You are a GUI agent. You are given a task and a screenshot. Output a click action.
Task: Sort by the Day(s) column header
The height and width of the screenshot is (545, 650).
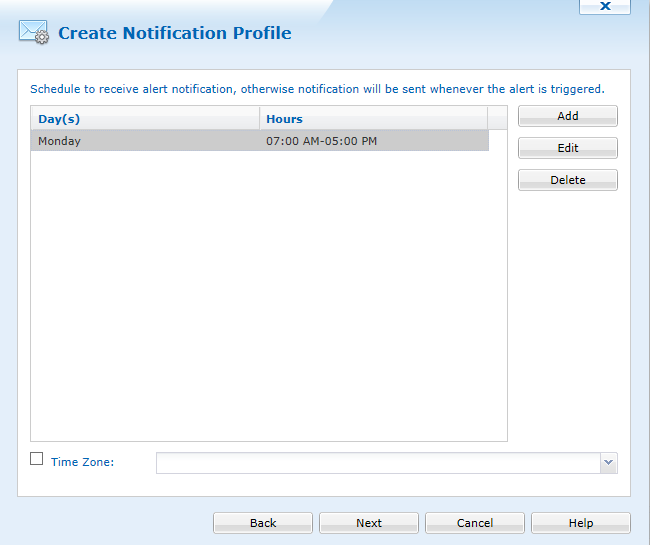(145, 119)
